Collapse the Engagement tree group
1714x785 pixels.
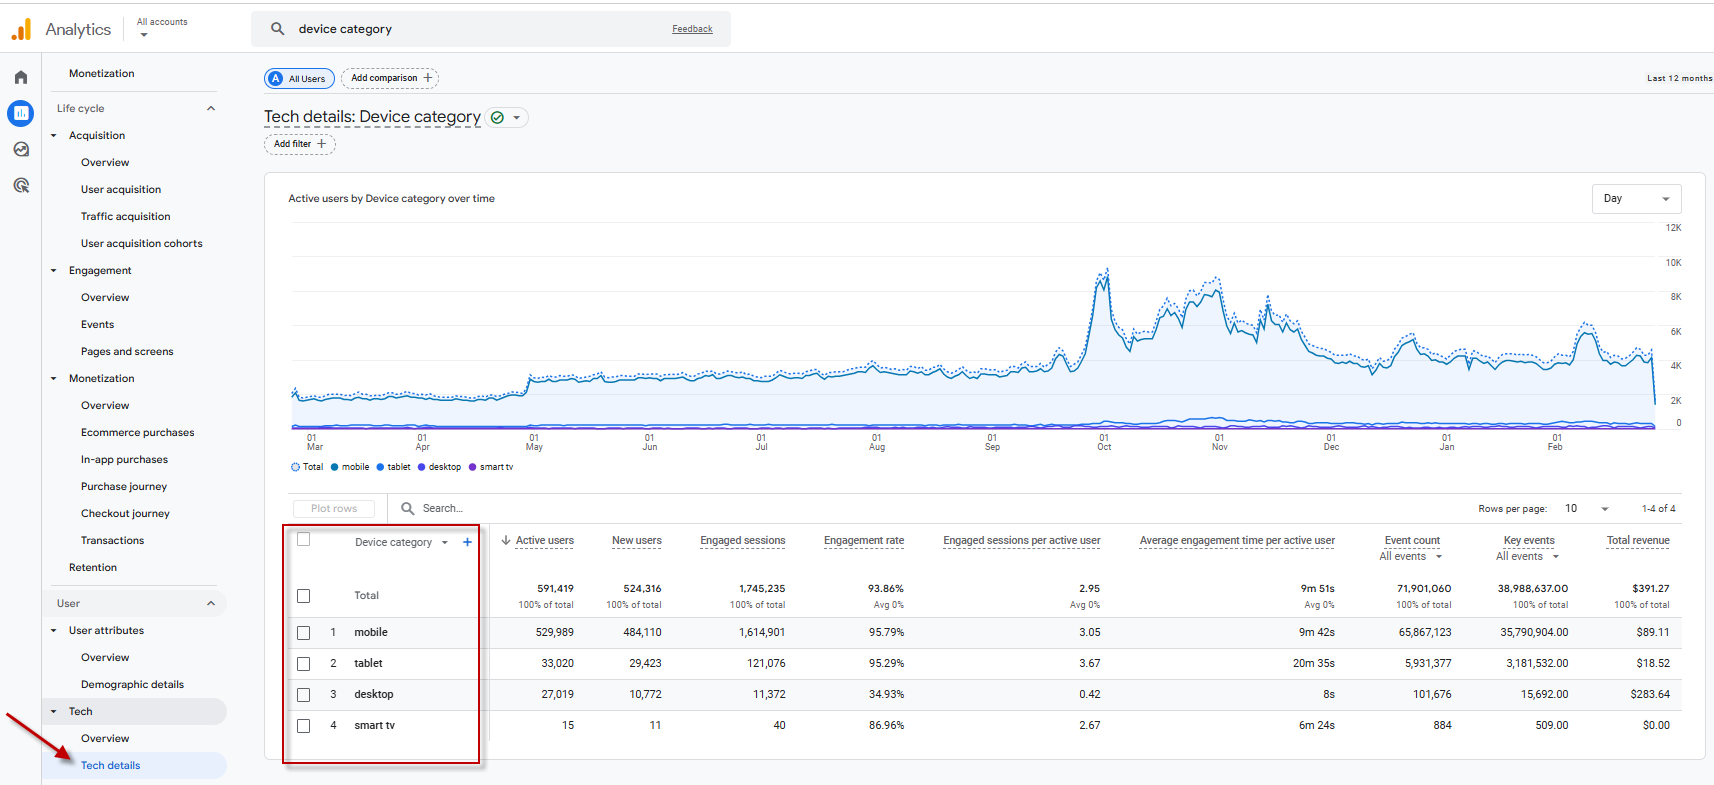[54, 270]
